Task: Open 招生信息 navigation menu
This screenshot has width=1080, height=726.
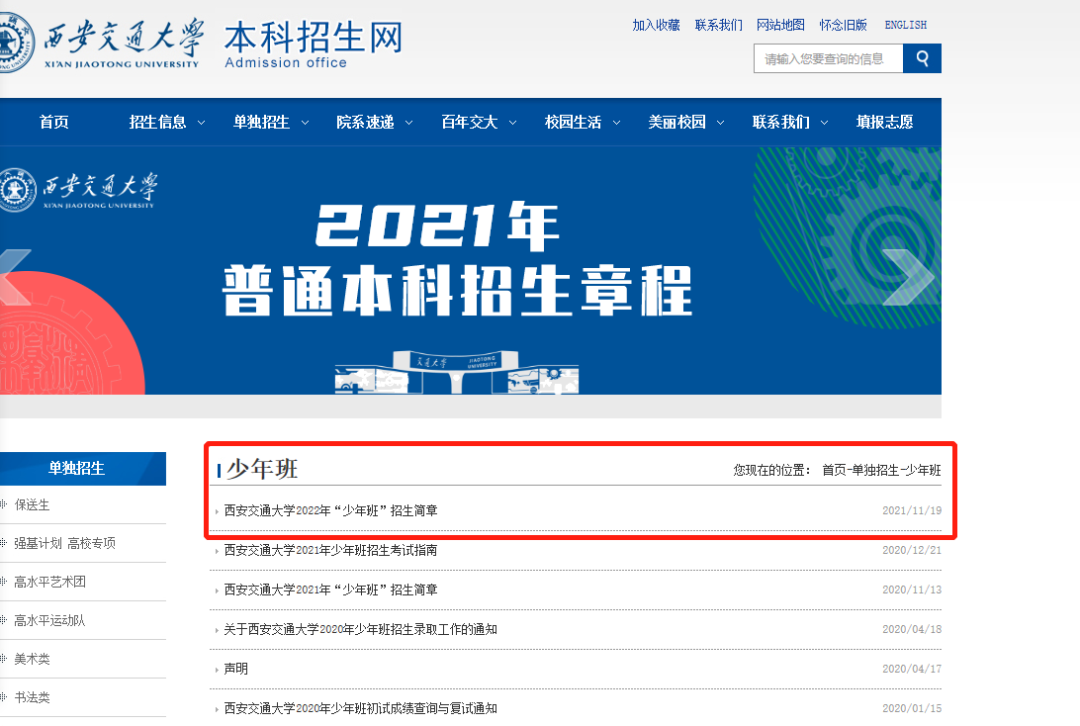Action: pyautogui.click(x=158, y=122)
